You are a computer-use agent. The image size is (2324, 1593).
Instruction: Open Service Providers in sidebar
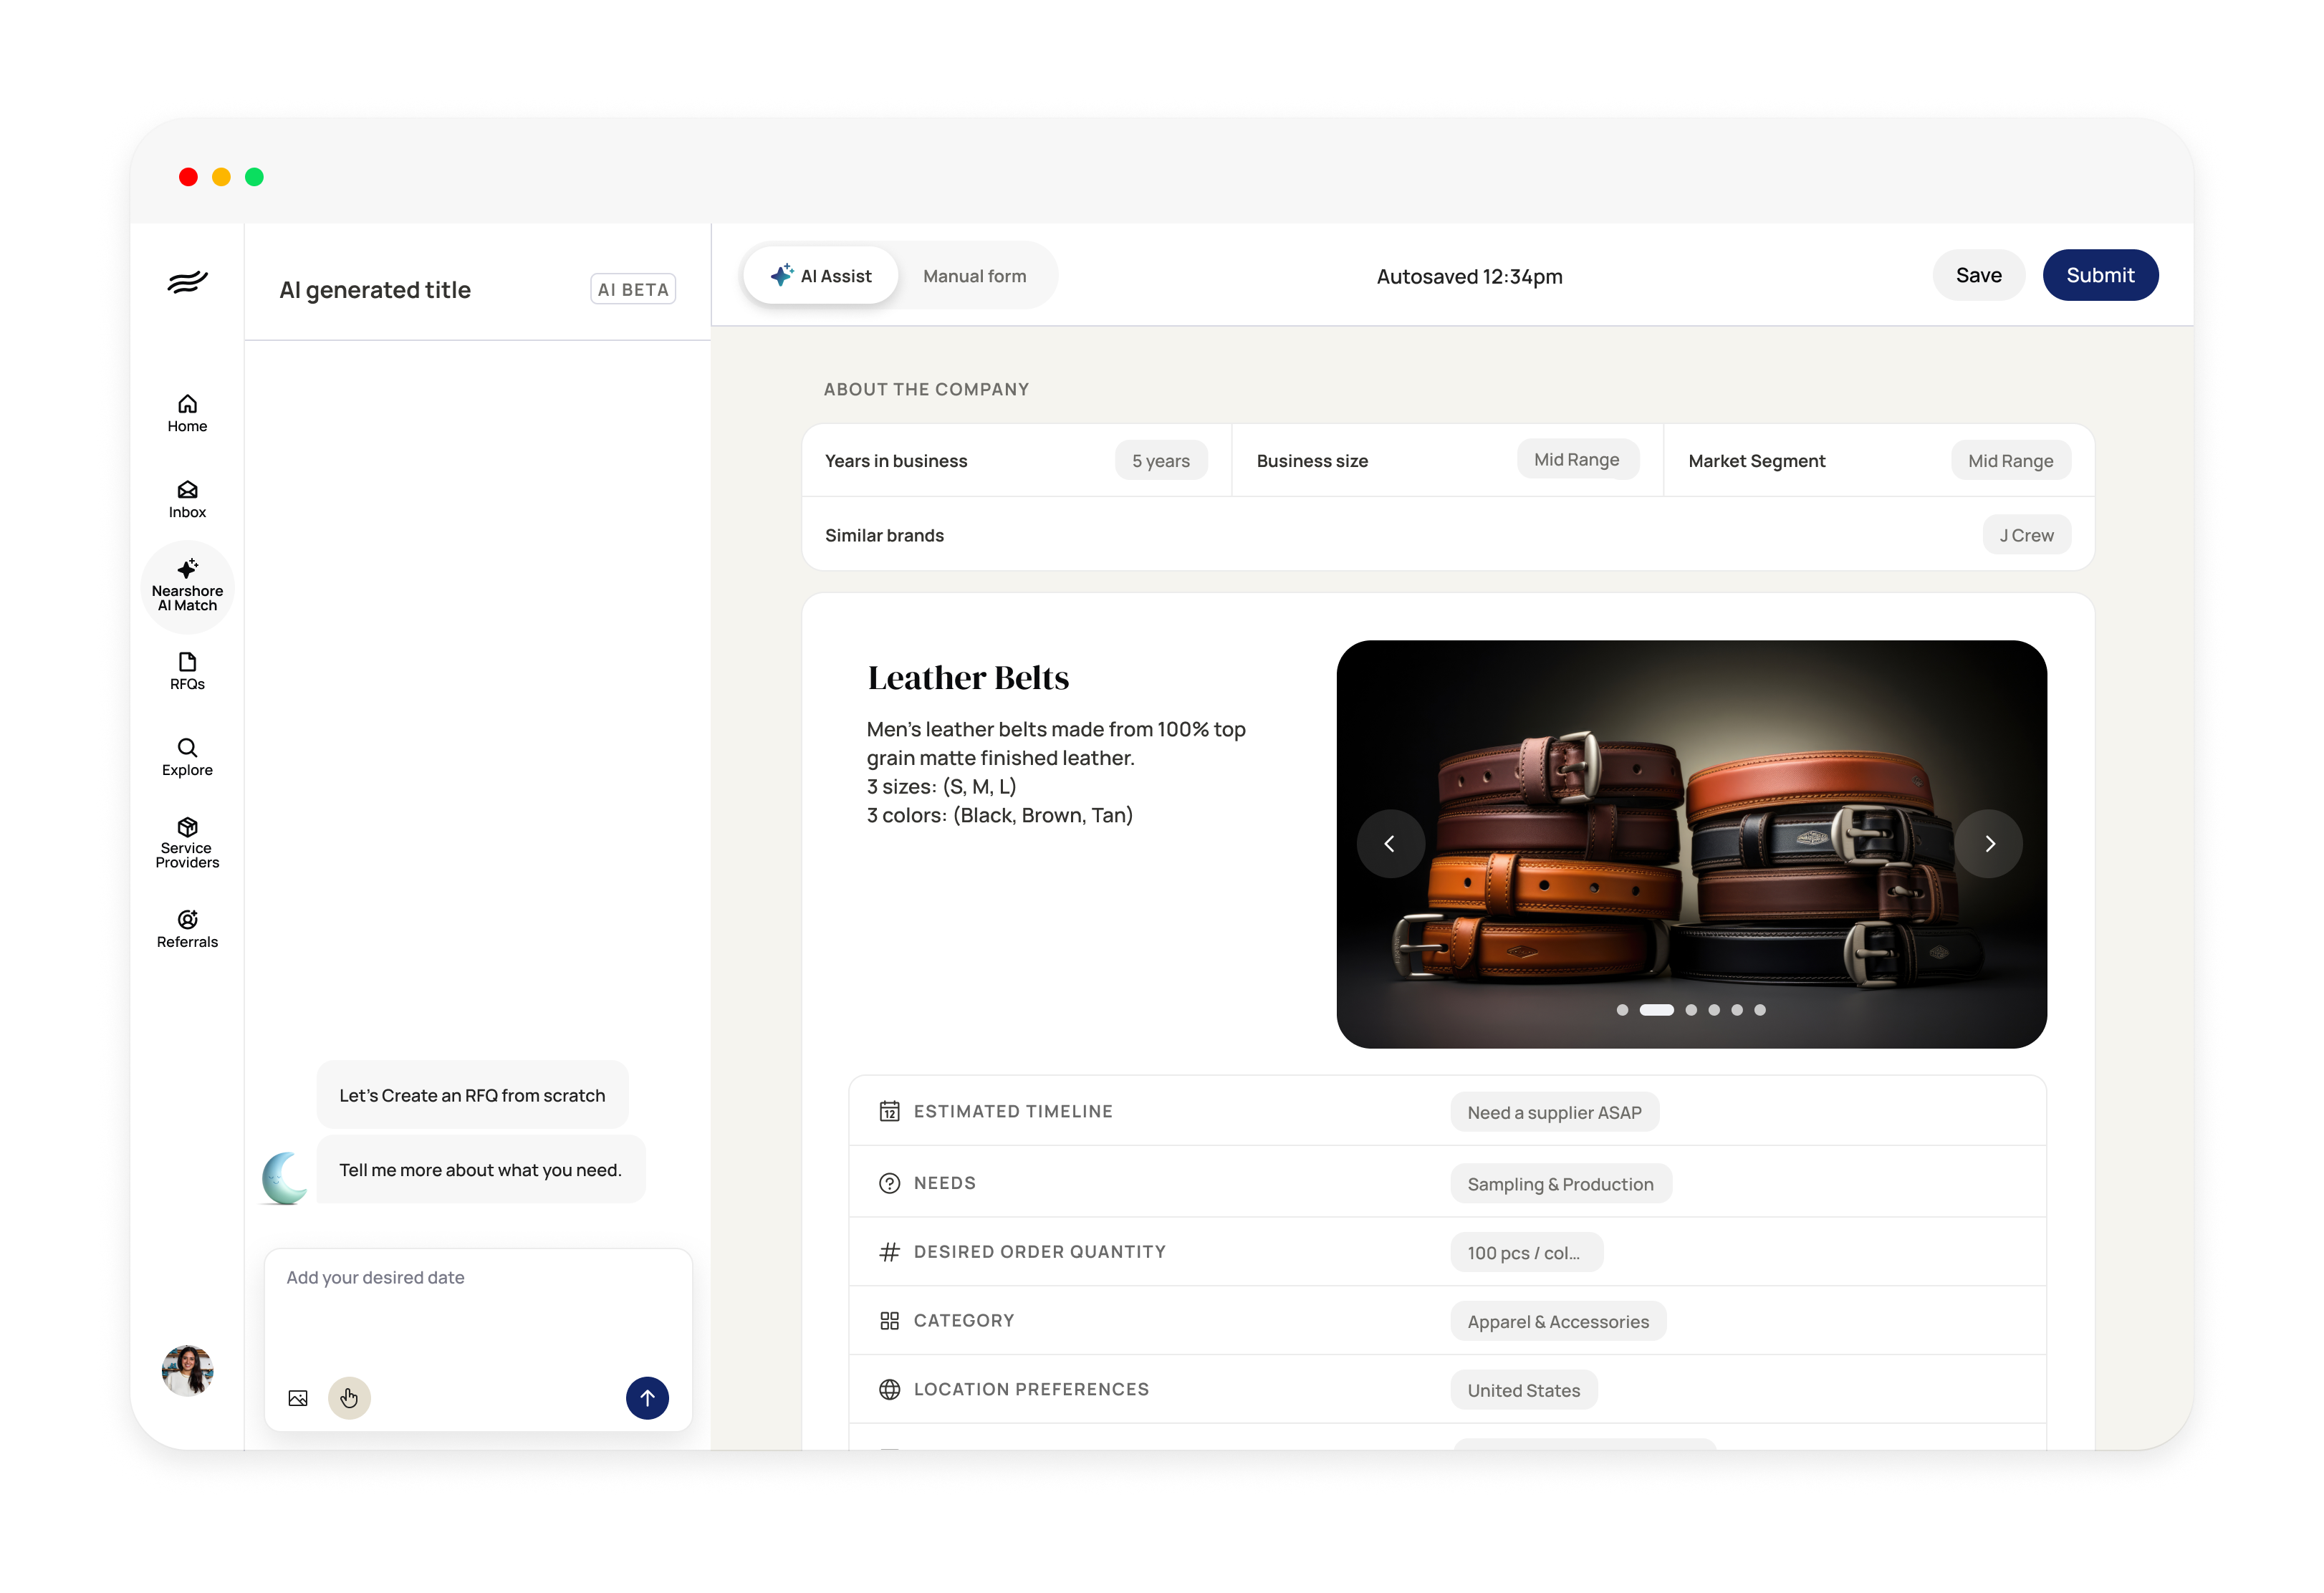[x=187, y=842]
